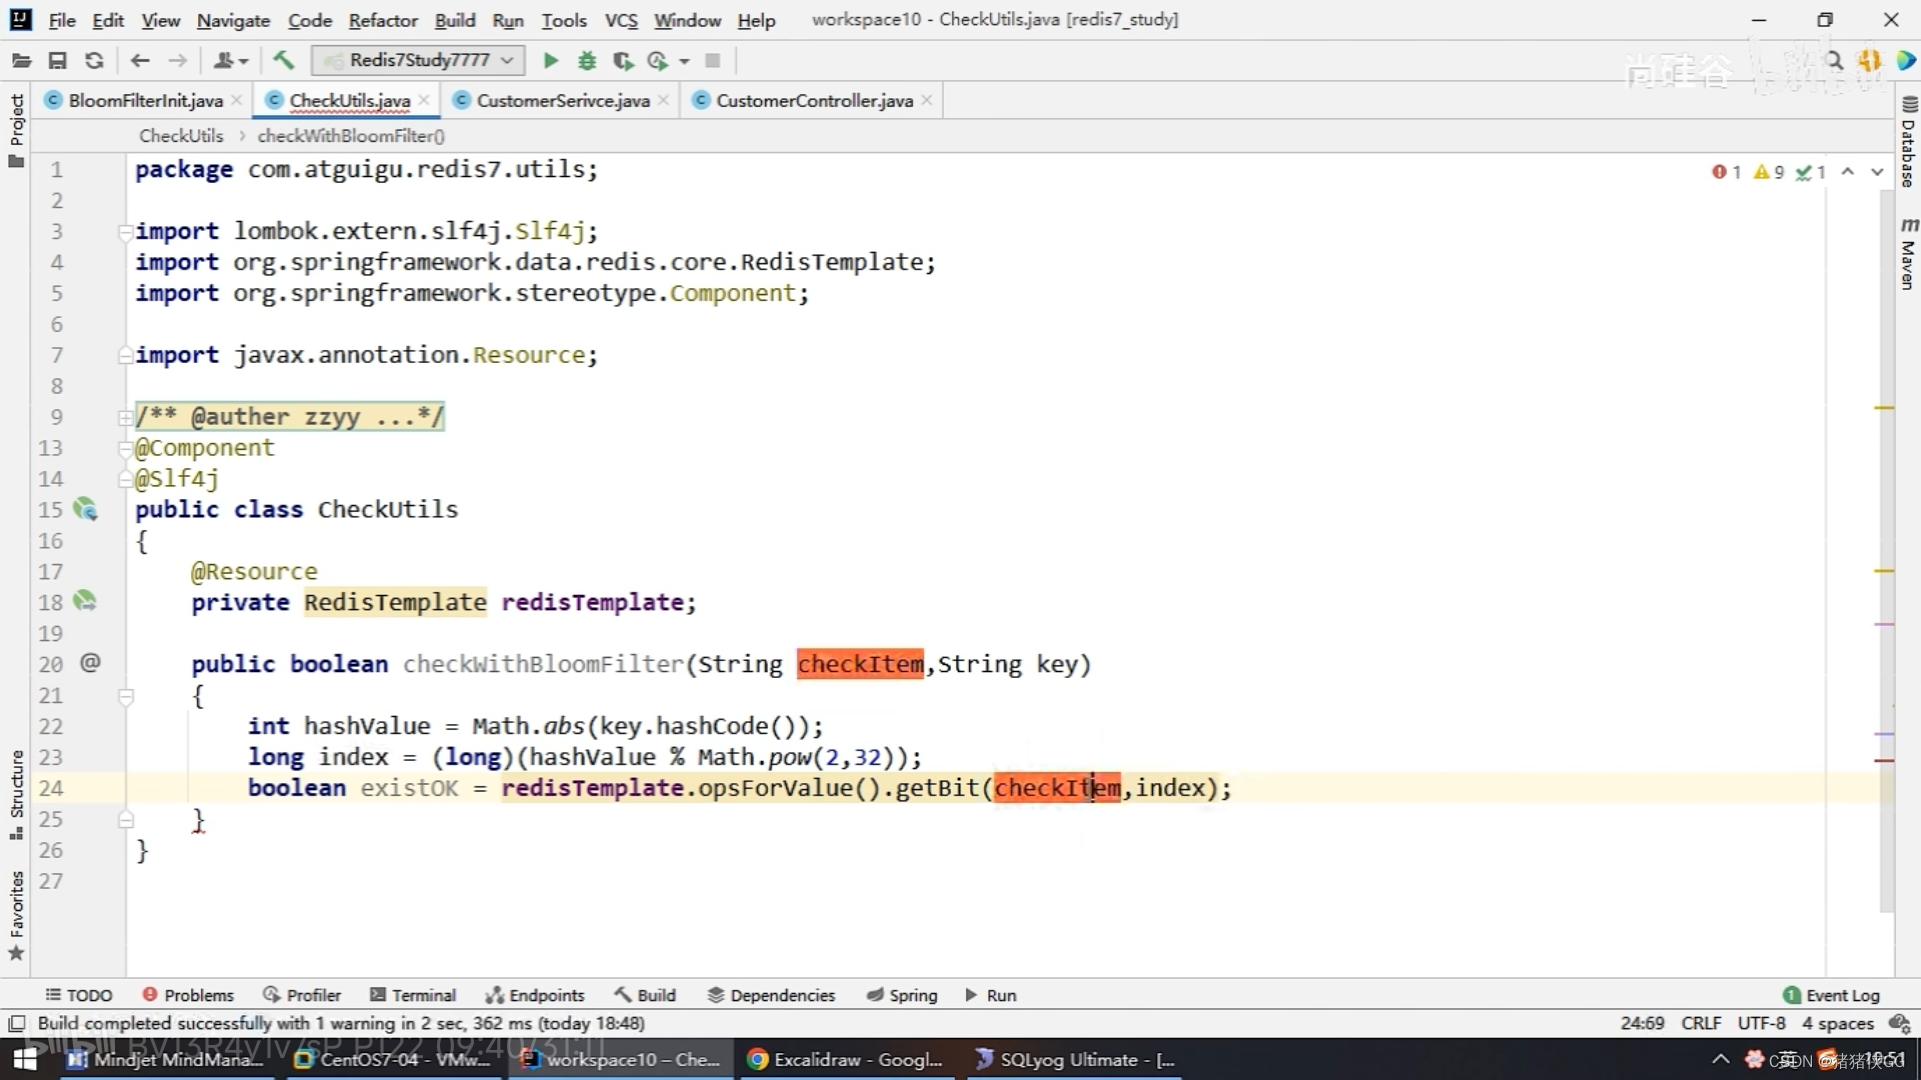Collapse the method body fold on line 21
The height and width of the screenshot is (1080, 1921).
tap(126, 696)
